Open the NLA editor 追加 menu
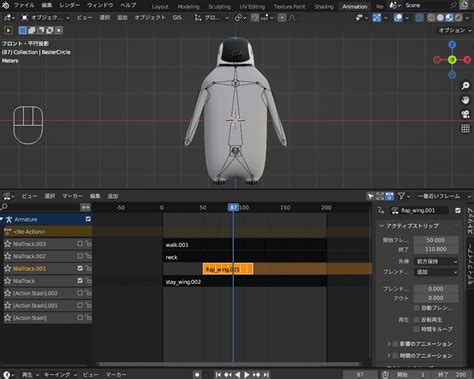 (x=113, y=196)
